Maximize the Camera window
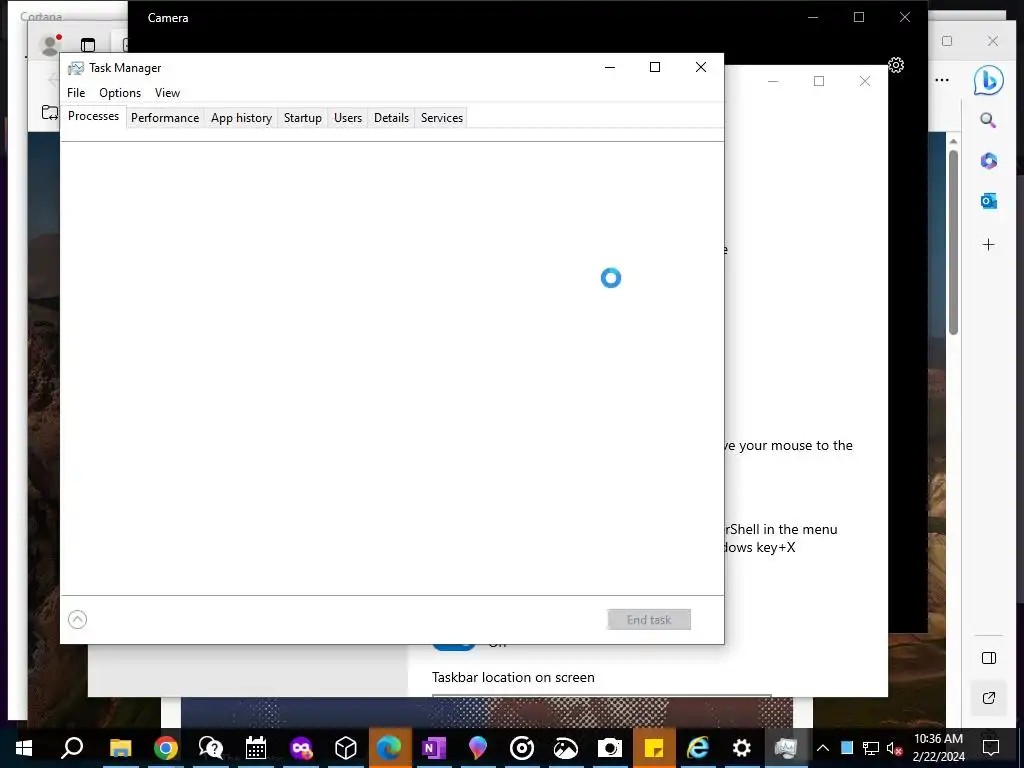The width and height of the screenshot is (1024, 768). [x=859, y=18]
